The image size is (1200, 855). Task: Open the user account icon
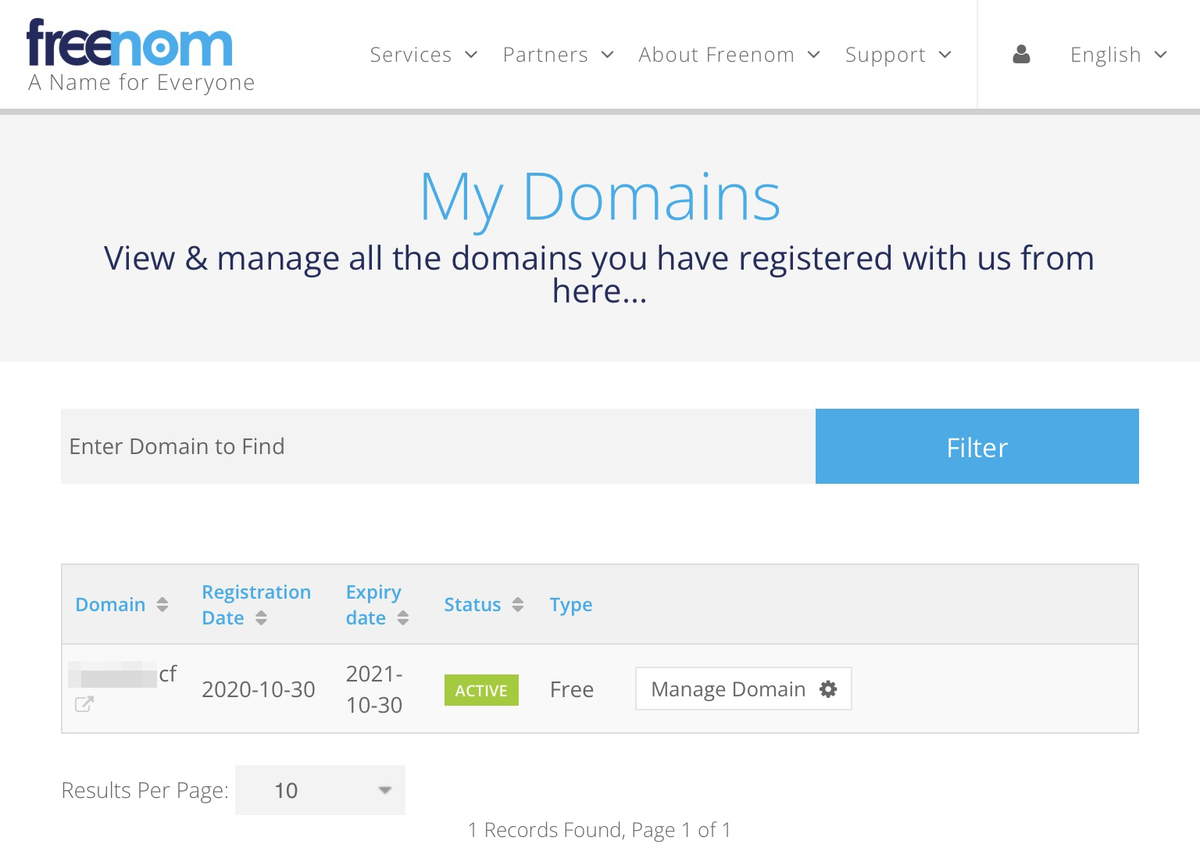click(1021, 55)
